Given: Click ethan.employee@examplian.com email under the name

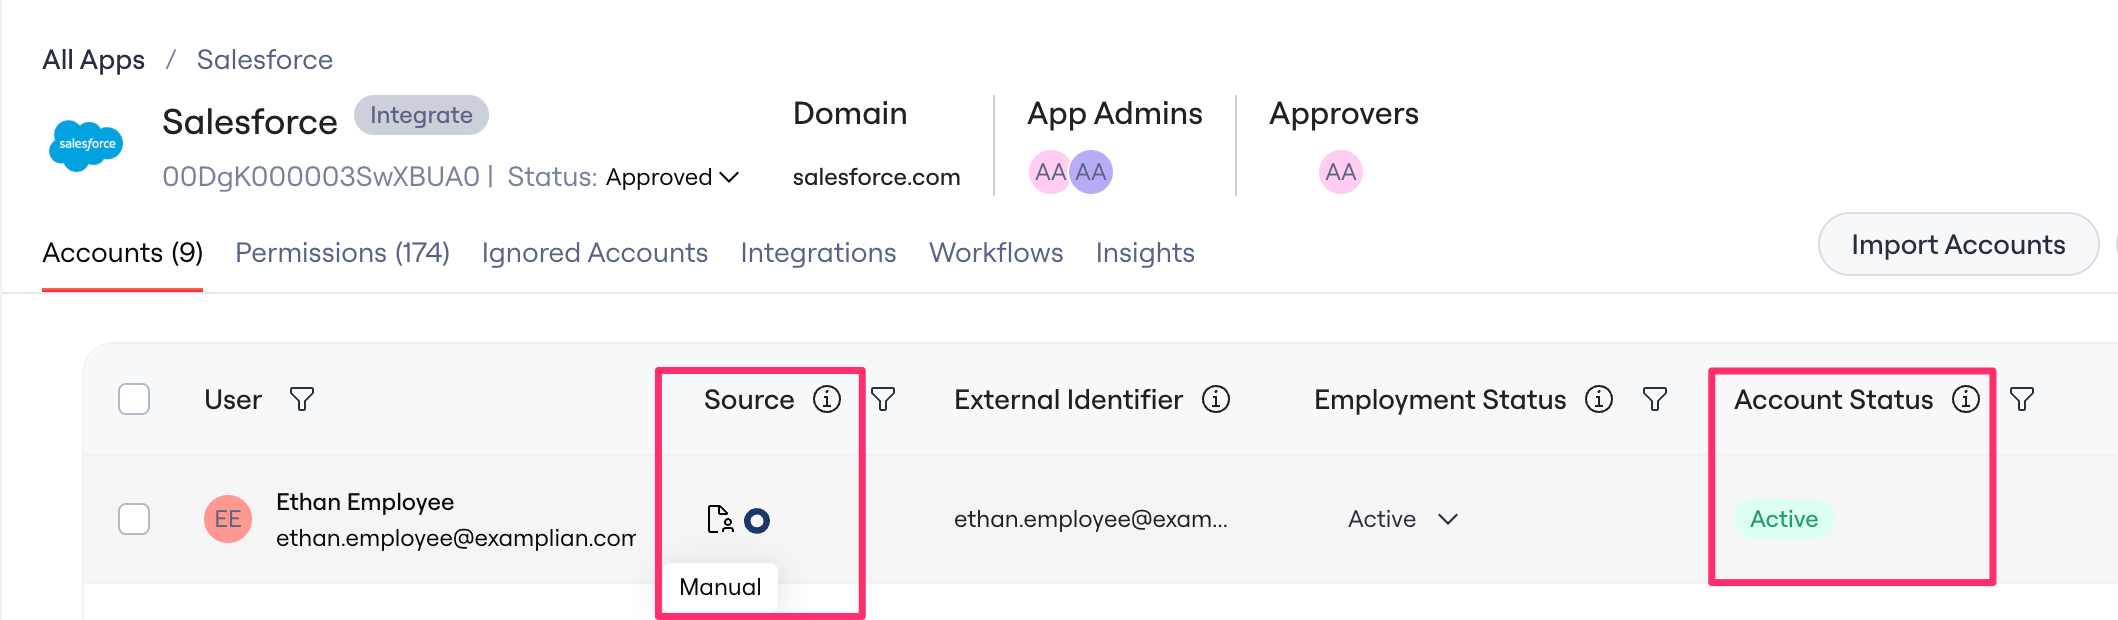Looking at the screenshot, I should 456,538.
